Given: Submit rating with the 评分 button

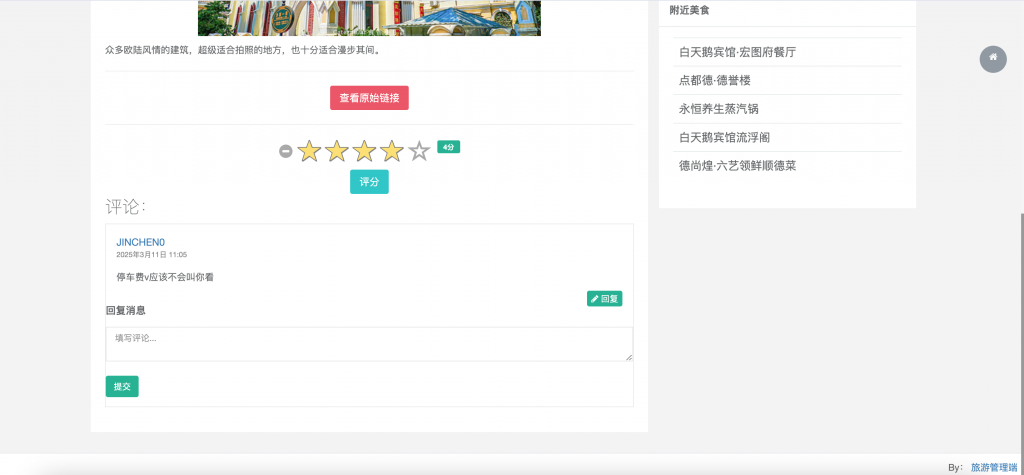Looking at the screenshot, I should (369, 182).
